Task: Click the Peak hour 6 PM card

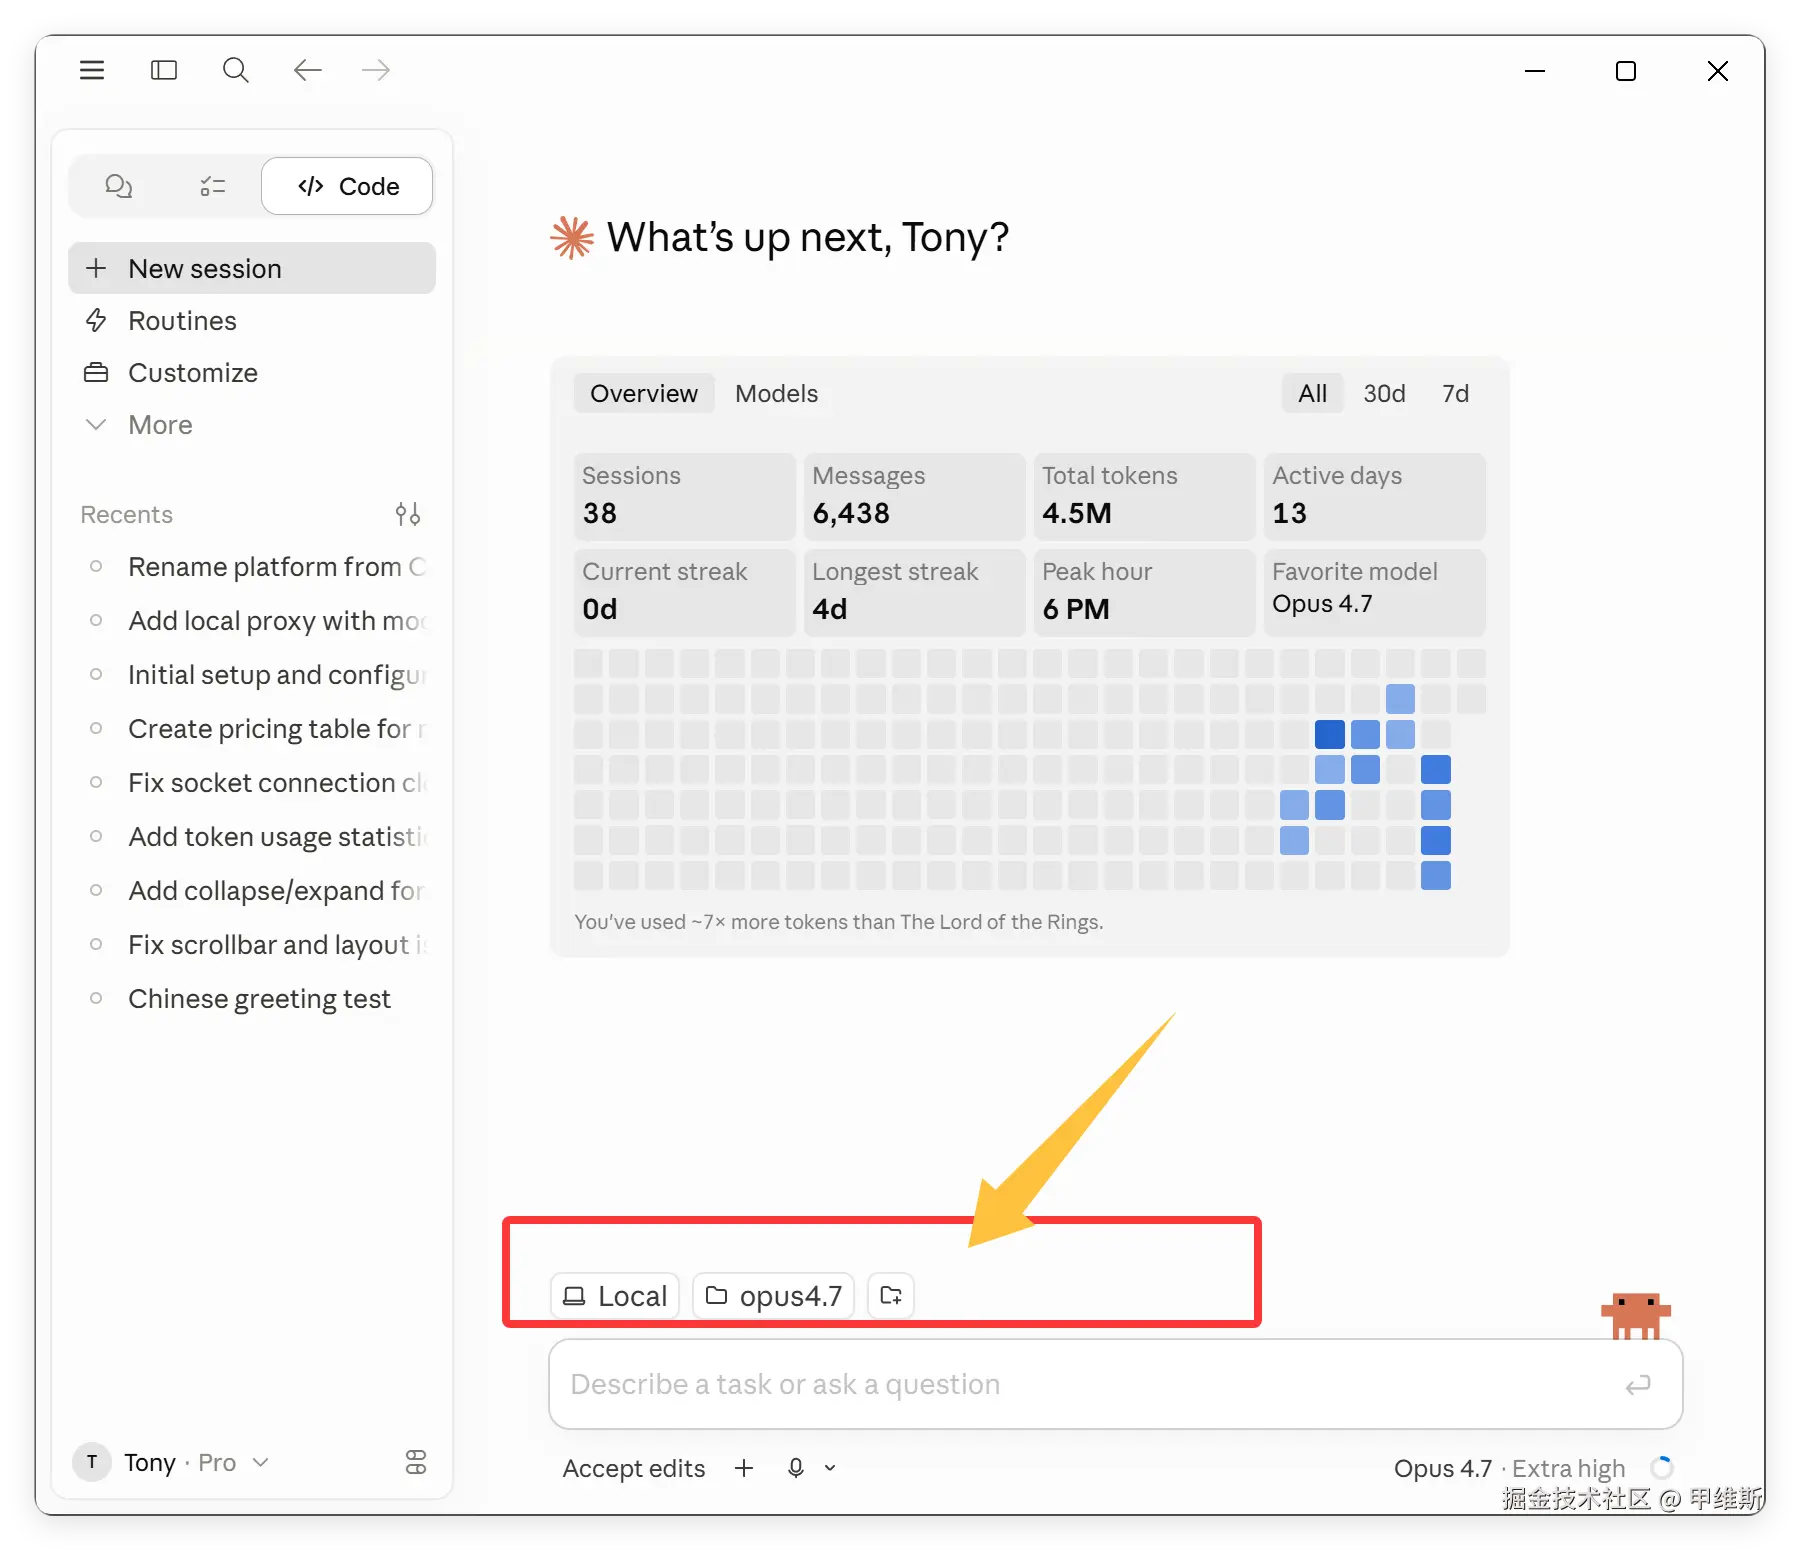Action: [x=1144, y=592]
